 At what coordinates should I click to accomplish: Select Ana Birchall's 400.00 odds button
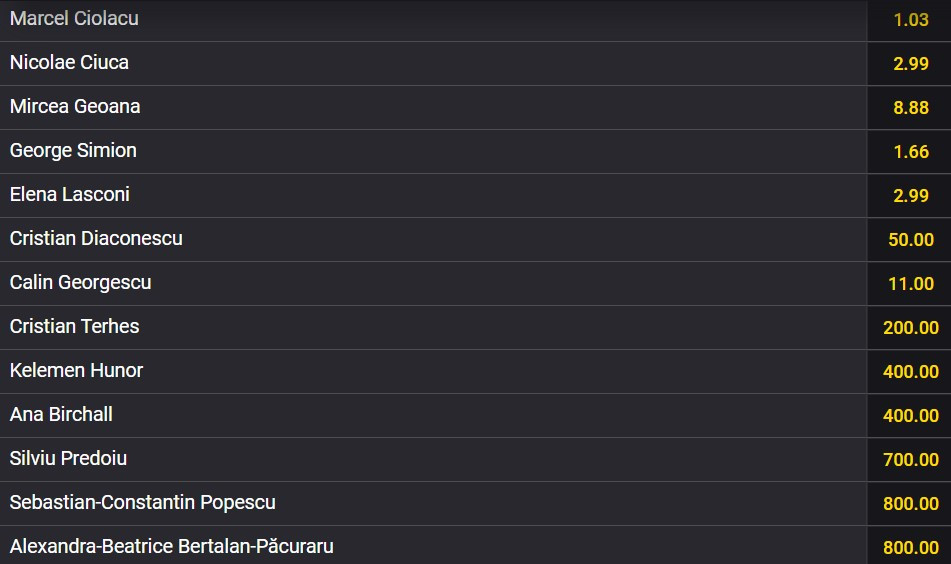coord(910,416)
